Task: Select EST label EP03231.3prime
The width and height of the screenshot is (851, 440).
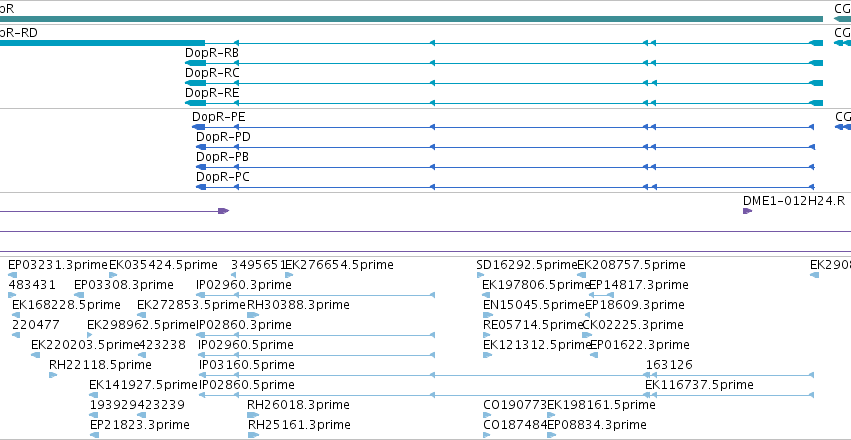Action: click(x=58, y=265)
